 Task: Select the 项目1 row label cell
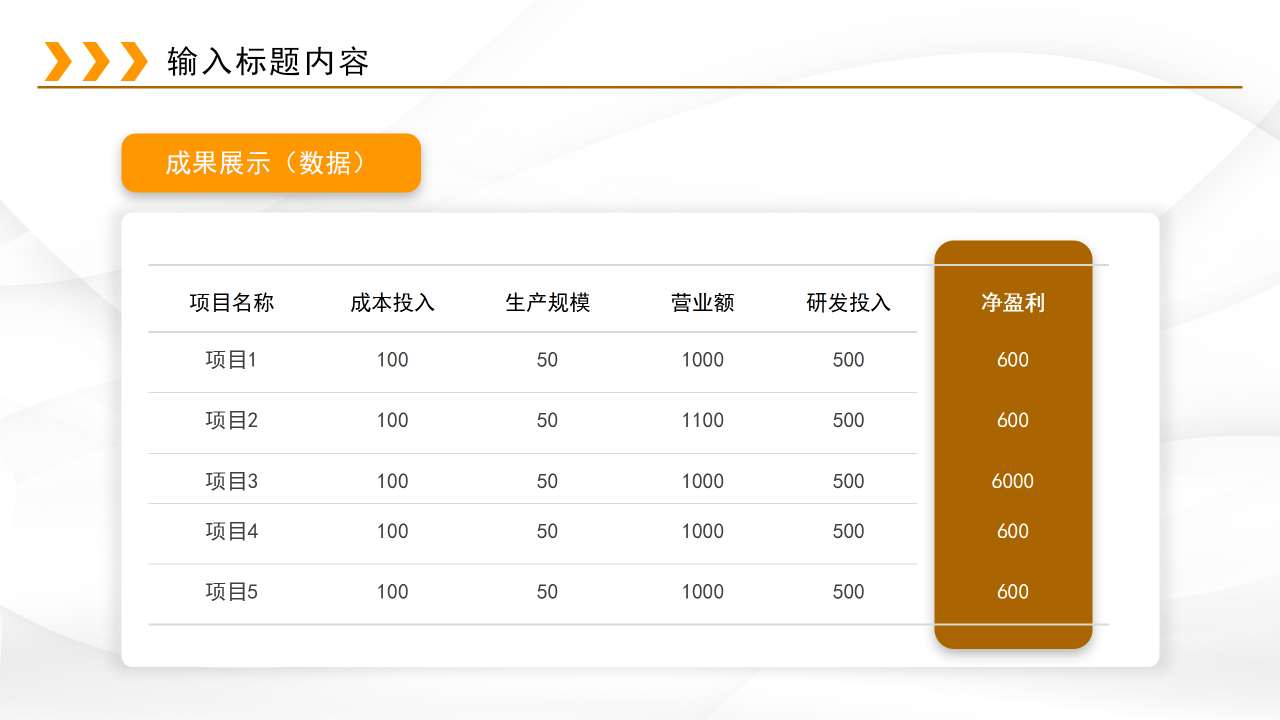(233, 360)
